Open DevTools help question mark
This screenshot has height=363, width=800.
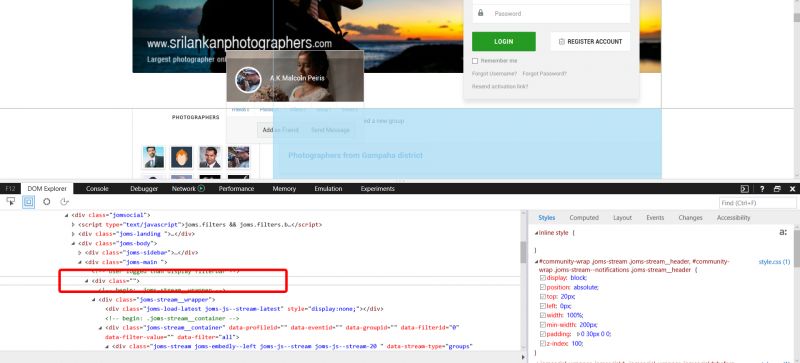pos(762,189)
